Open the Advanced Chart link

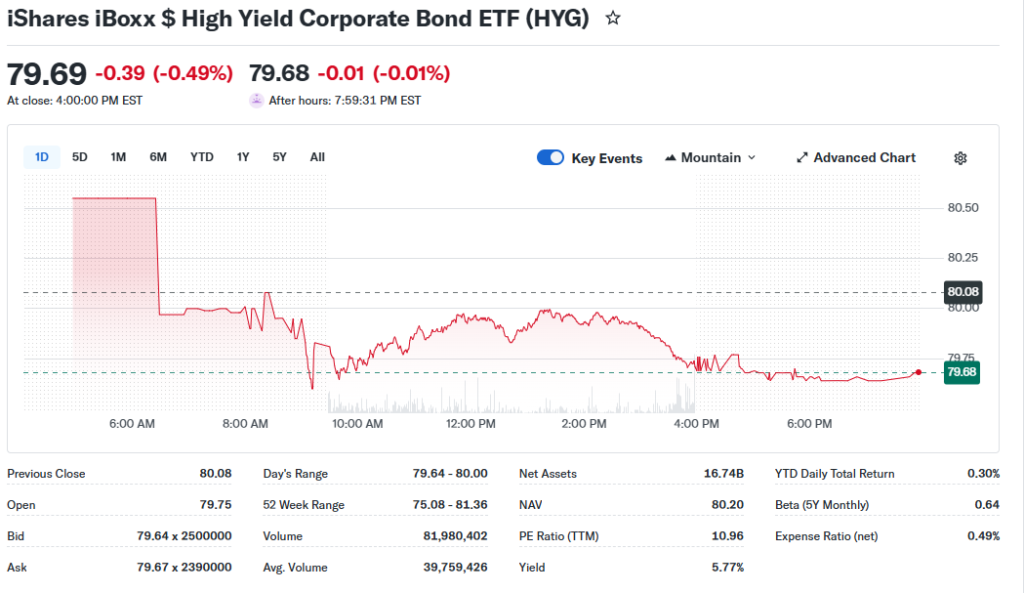coord(864,158)
